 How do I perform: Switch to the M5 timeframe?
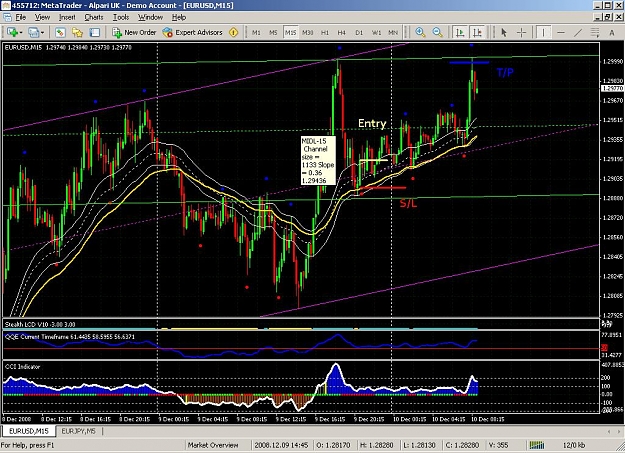tap(273, 33)
